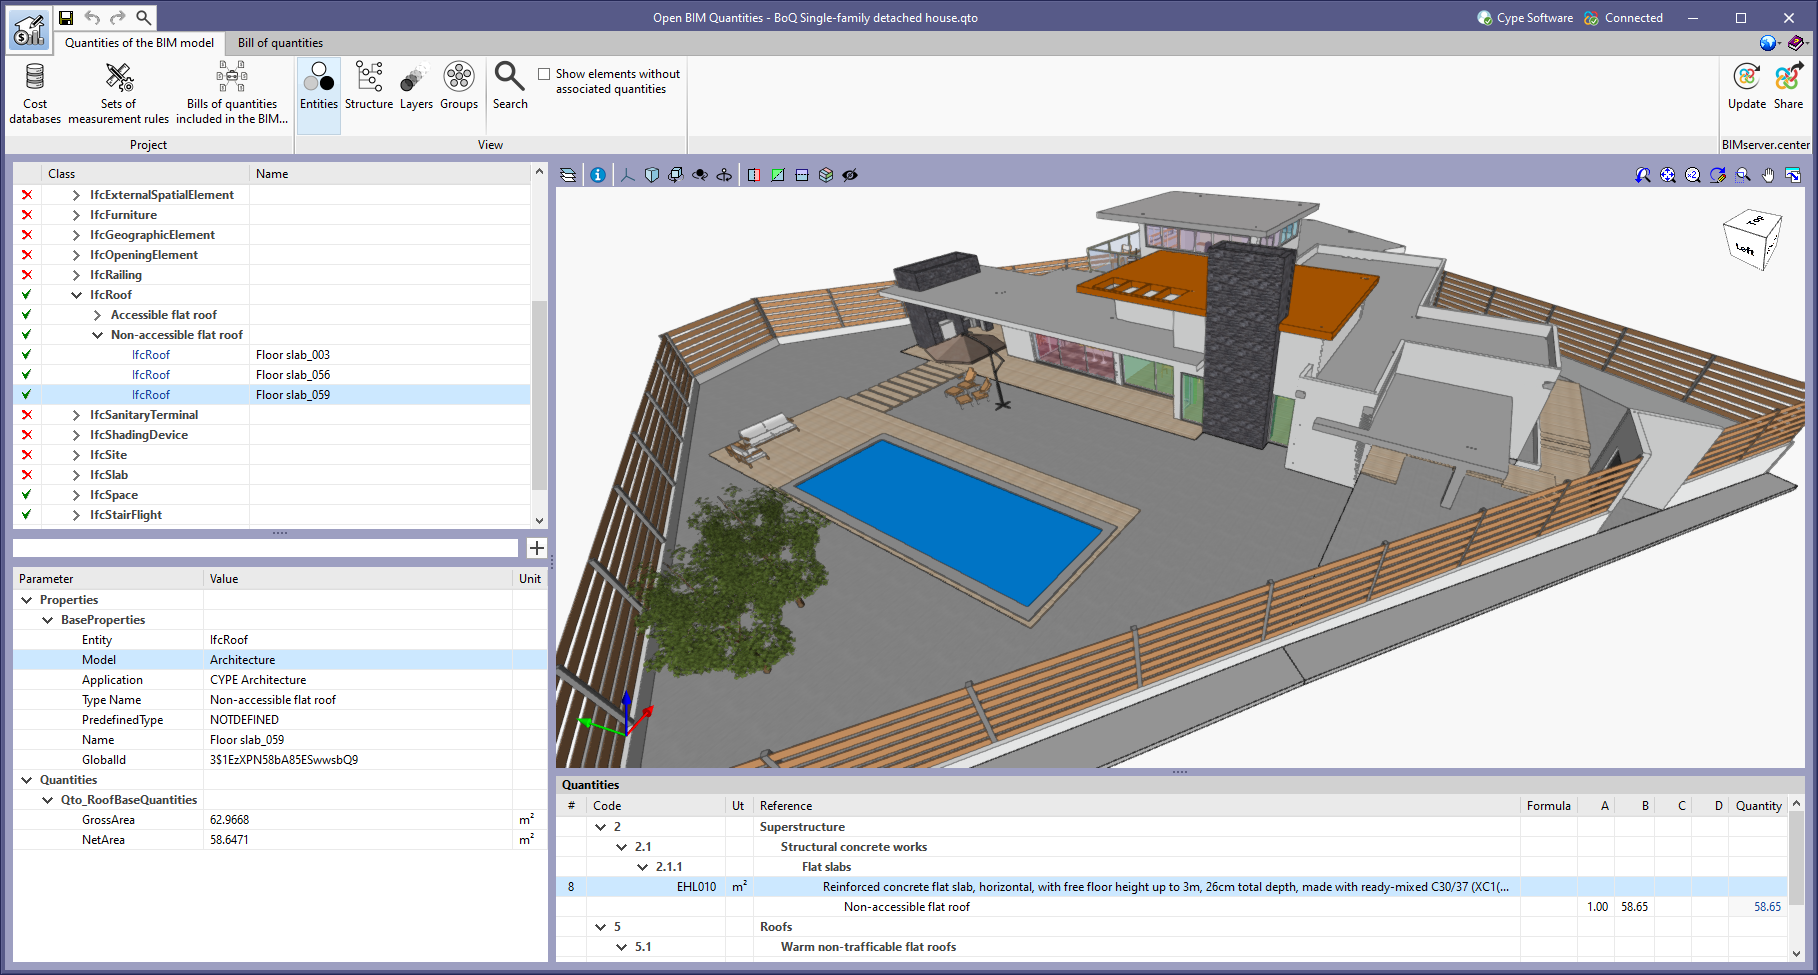
Task: Collapse the Qto_RoofBaseQuantities group
Action: coord(47,799)
